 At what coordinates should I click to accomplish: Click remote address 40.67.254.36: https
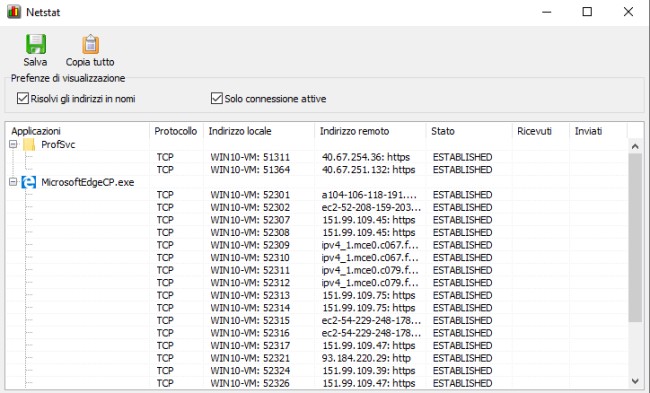click(x=366, y=157)
